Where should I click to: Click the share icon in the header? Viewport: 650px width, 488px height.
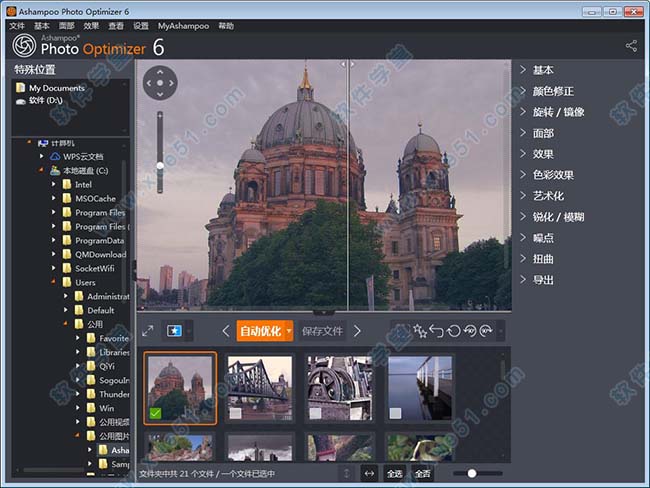click(x=631, y=46)
